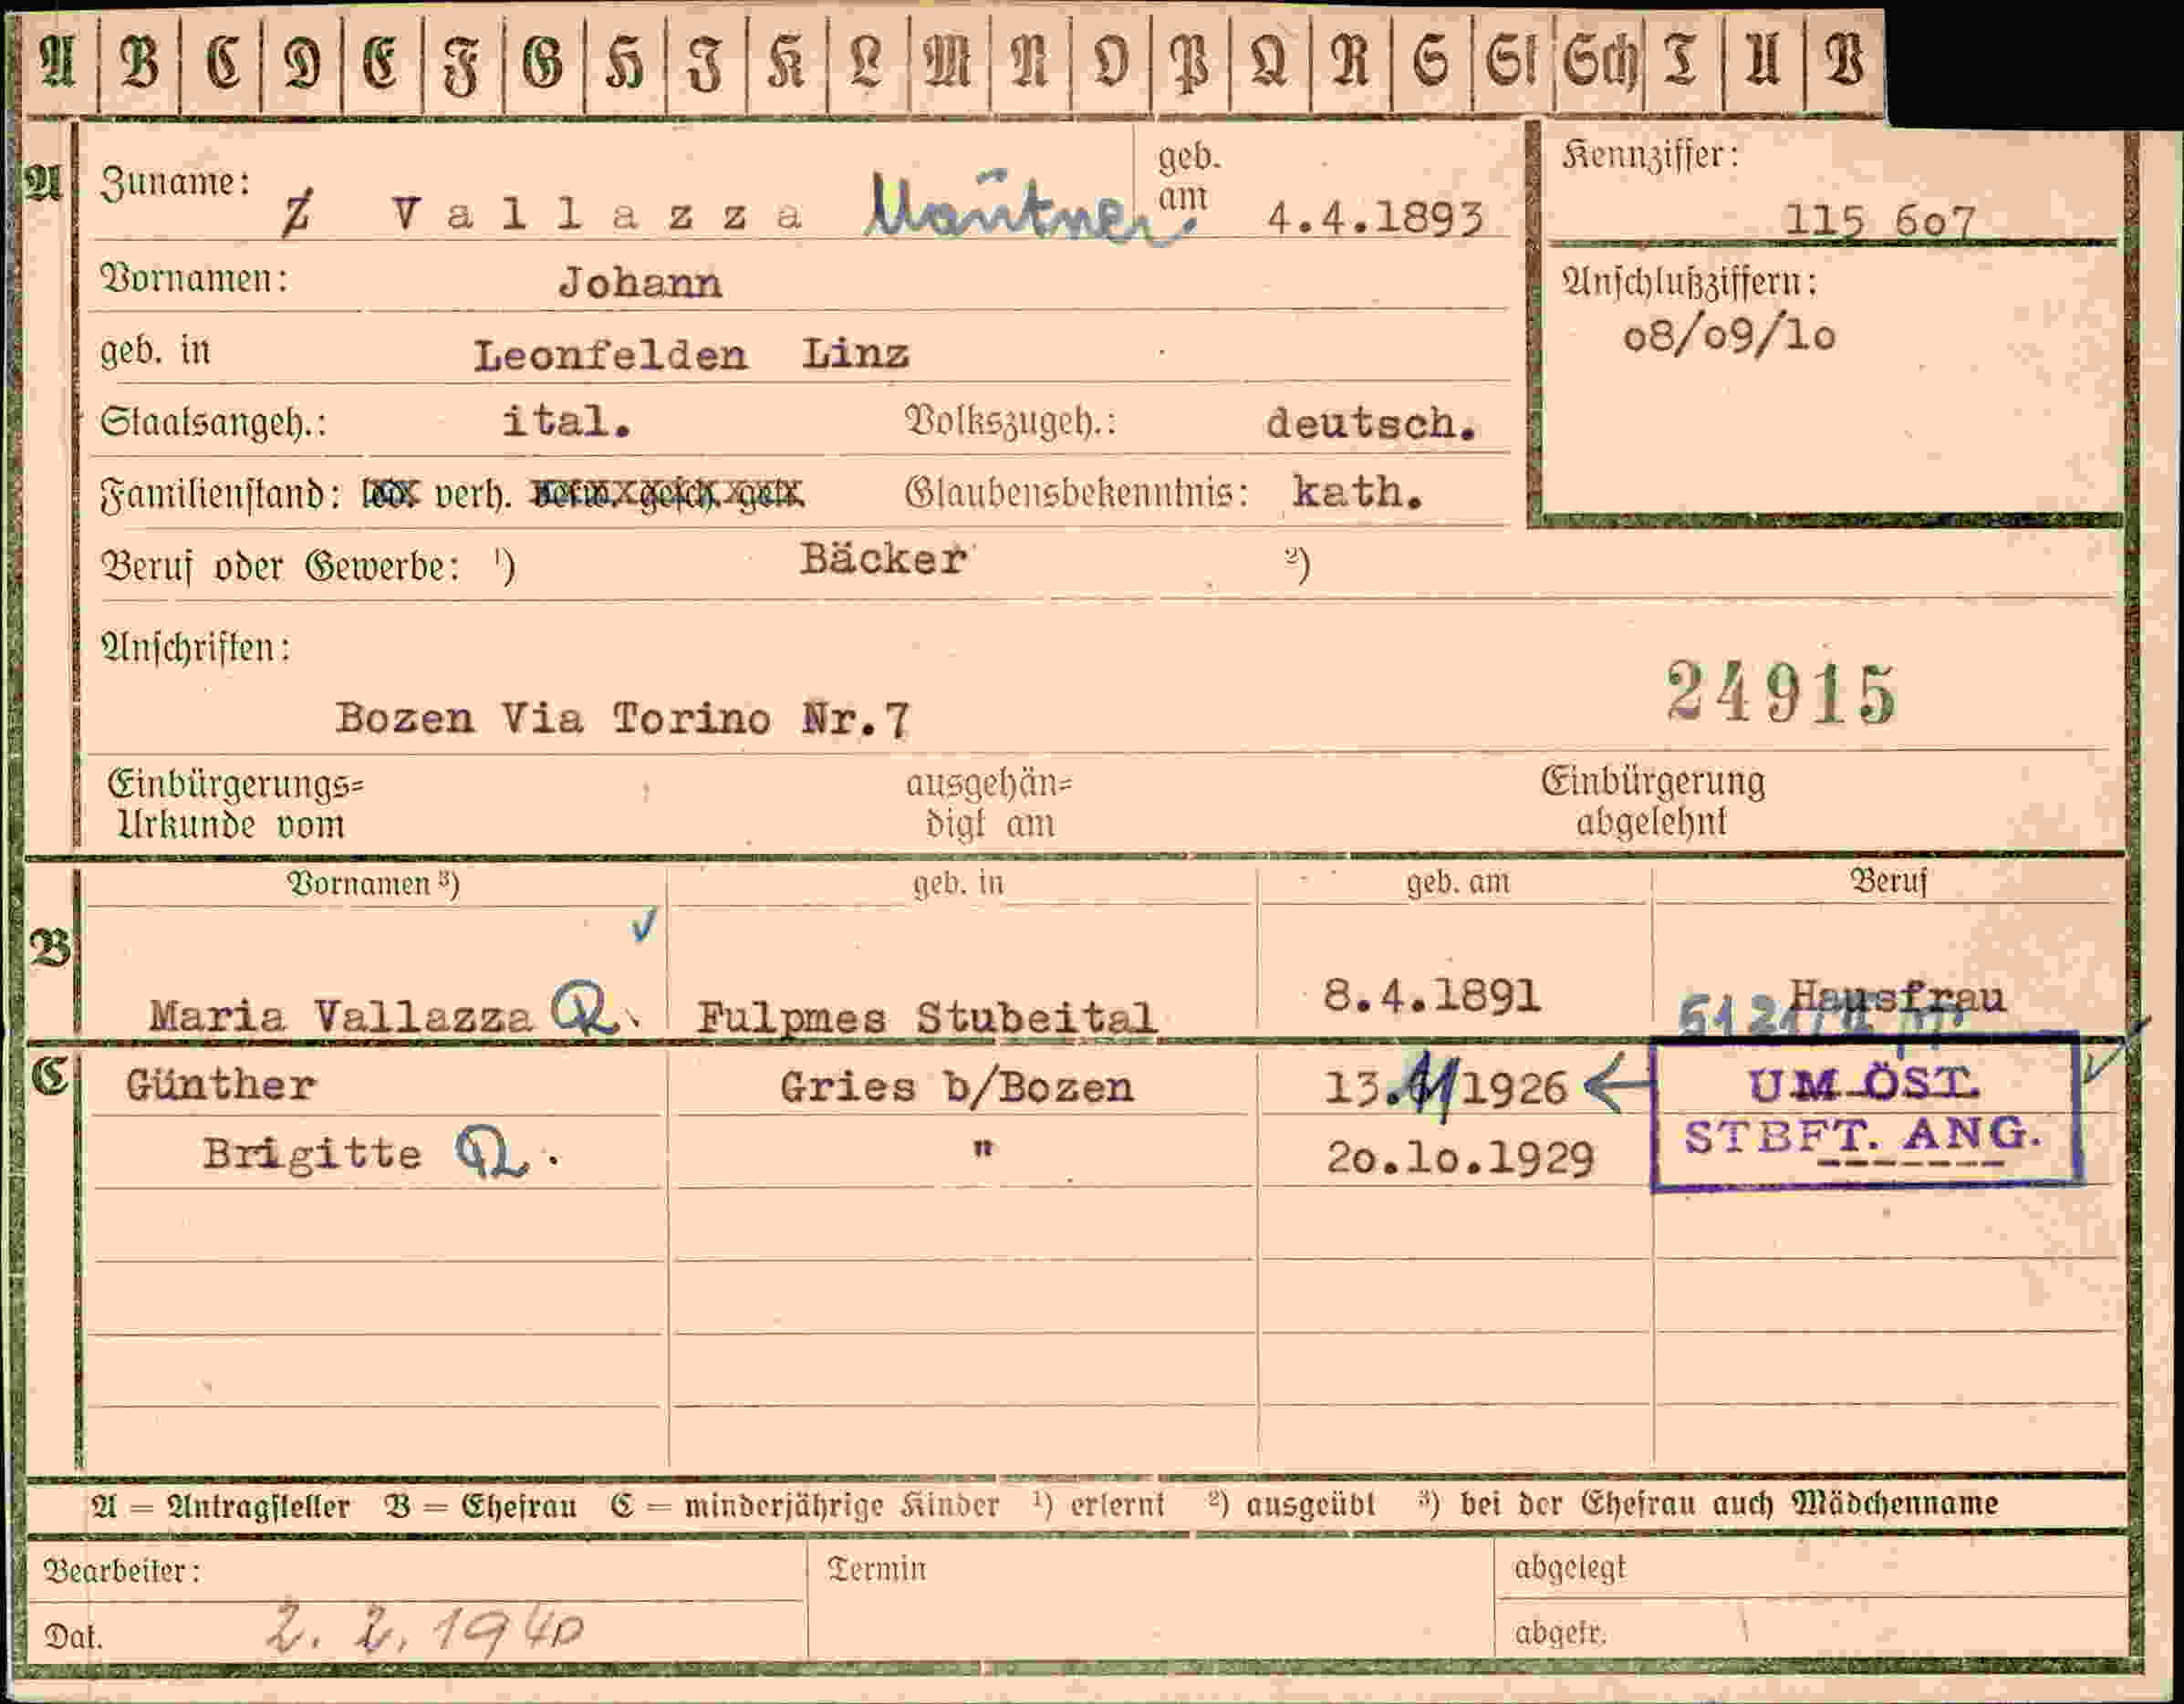Click legend text 'A = Antragsteller'
Screen dimensions: 2184x1704
[220, 1507]
